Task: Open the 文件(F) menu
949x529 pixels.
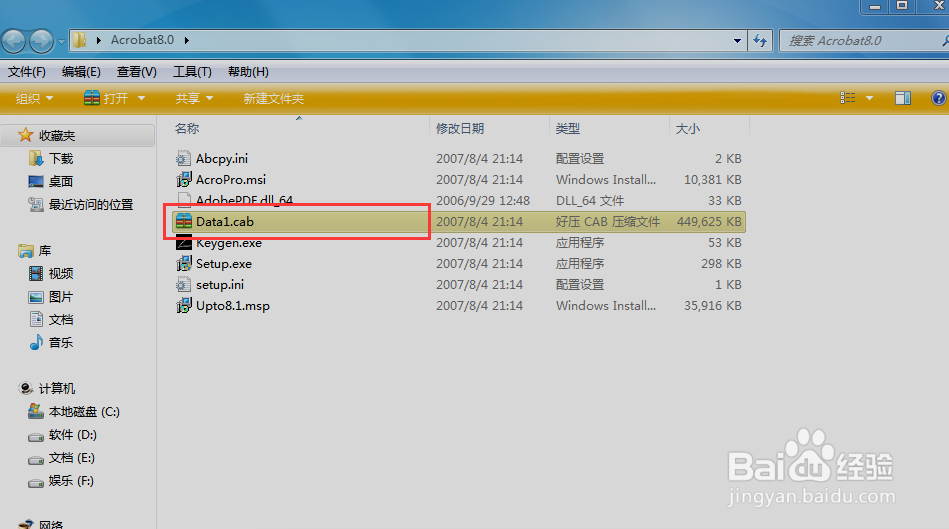Action: click(x=27, y=72)
